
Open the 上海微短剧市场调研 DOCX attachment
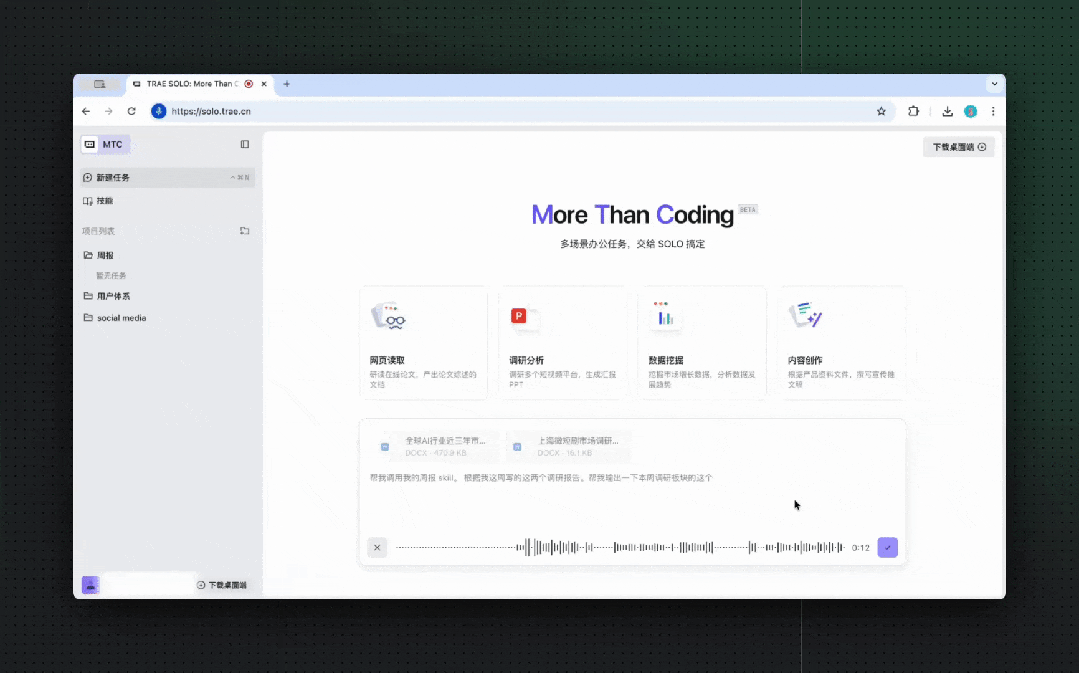568,447
